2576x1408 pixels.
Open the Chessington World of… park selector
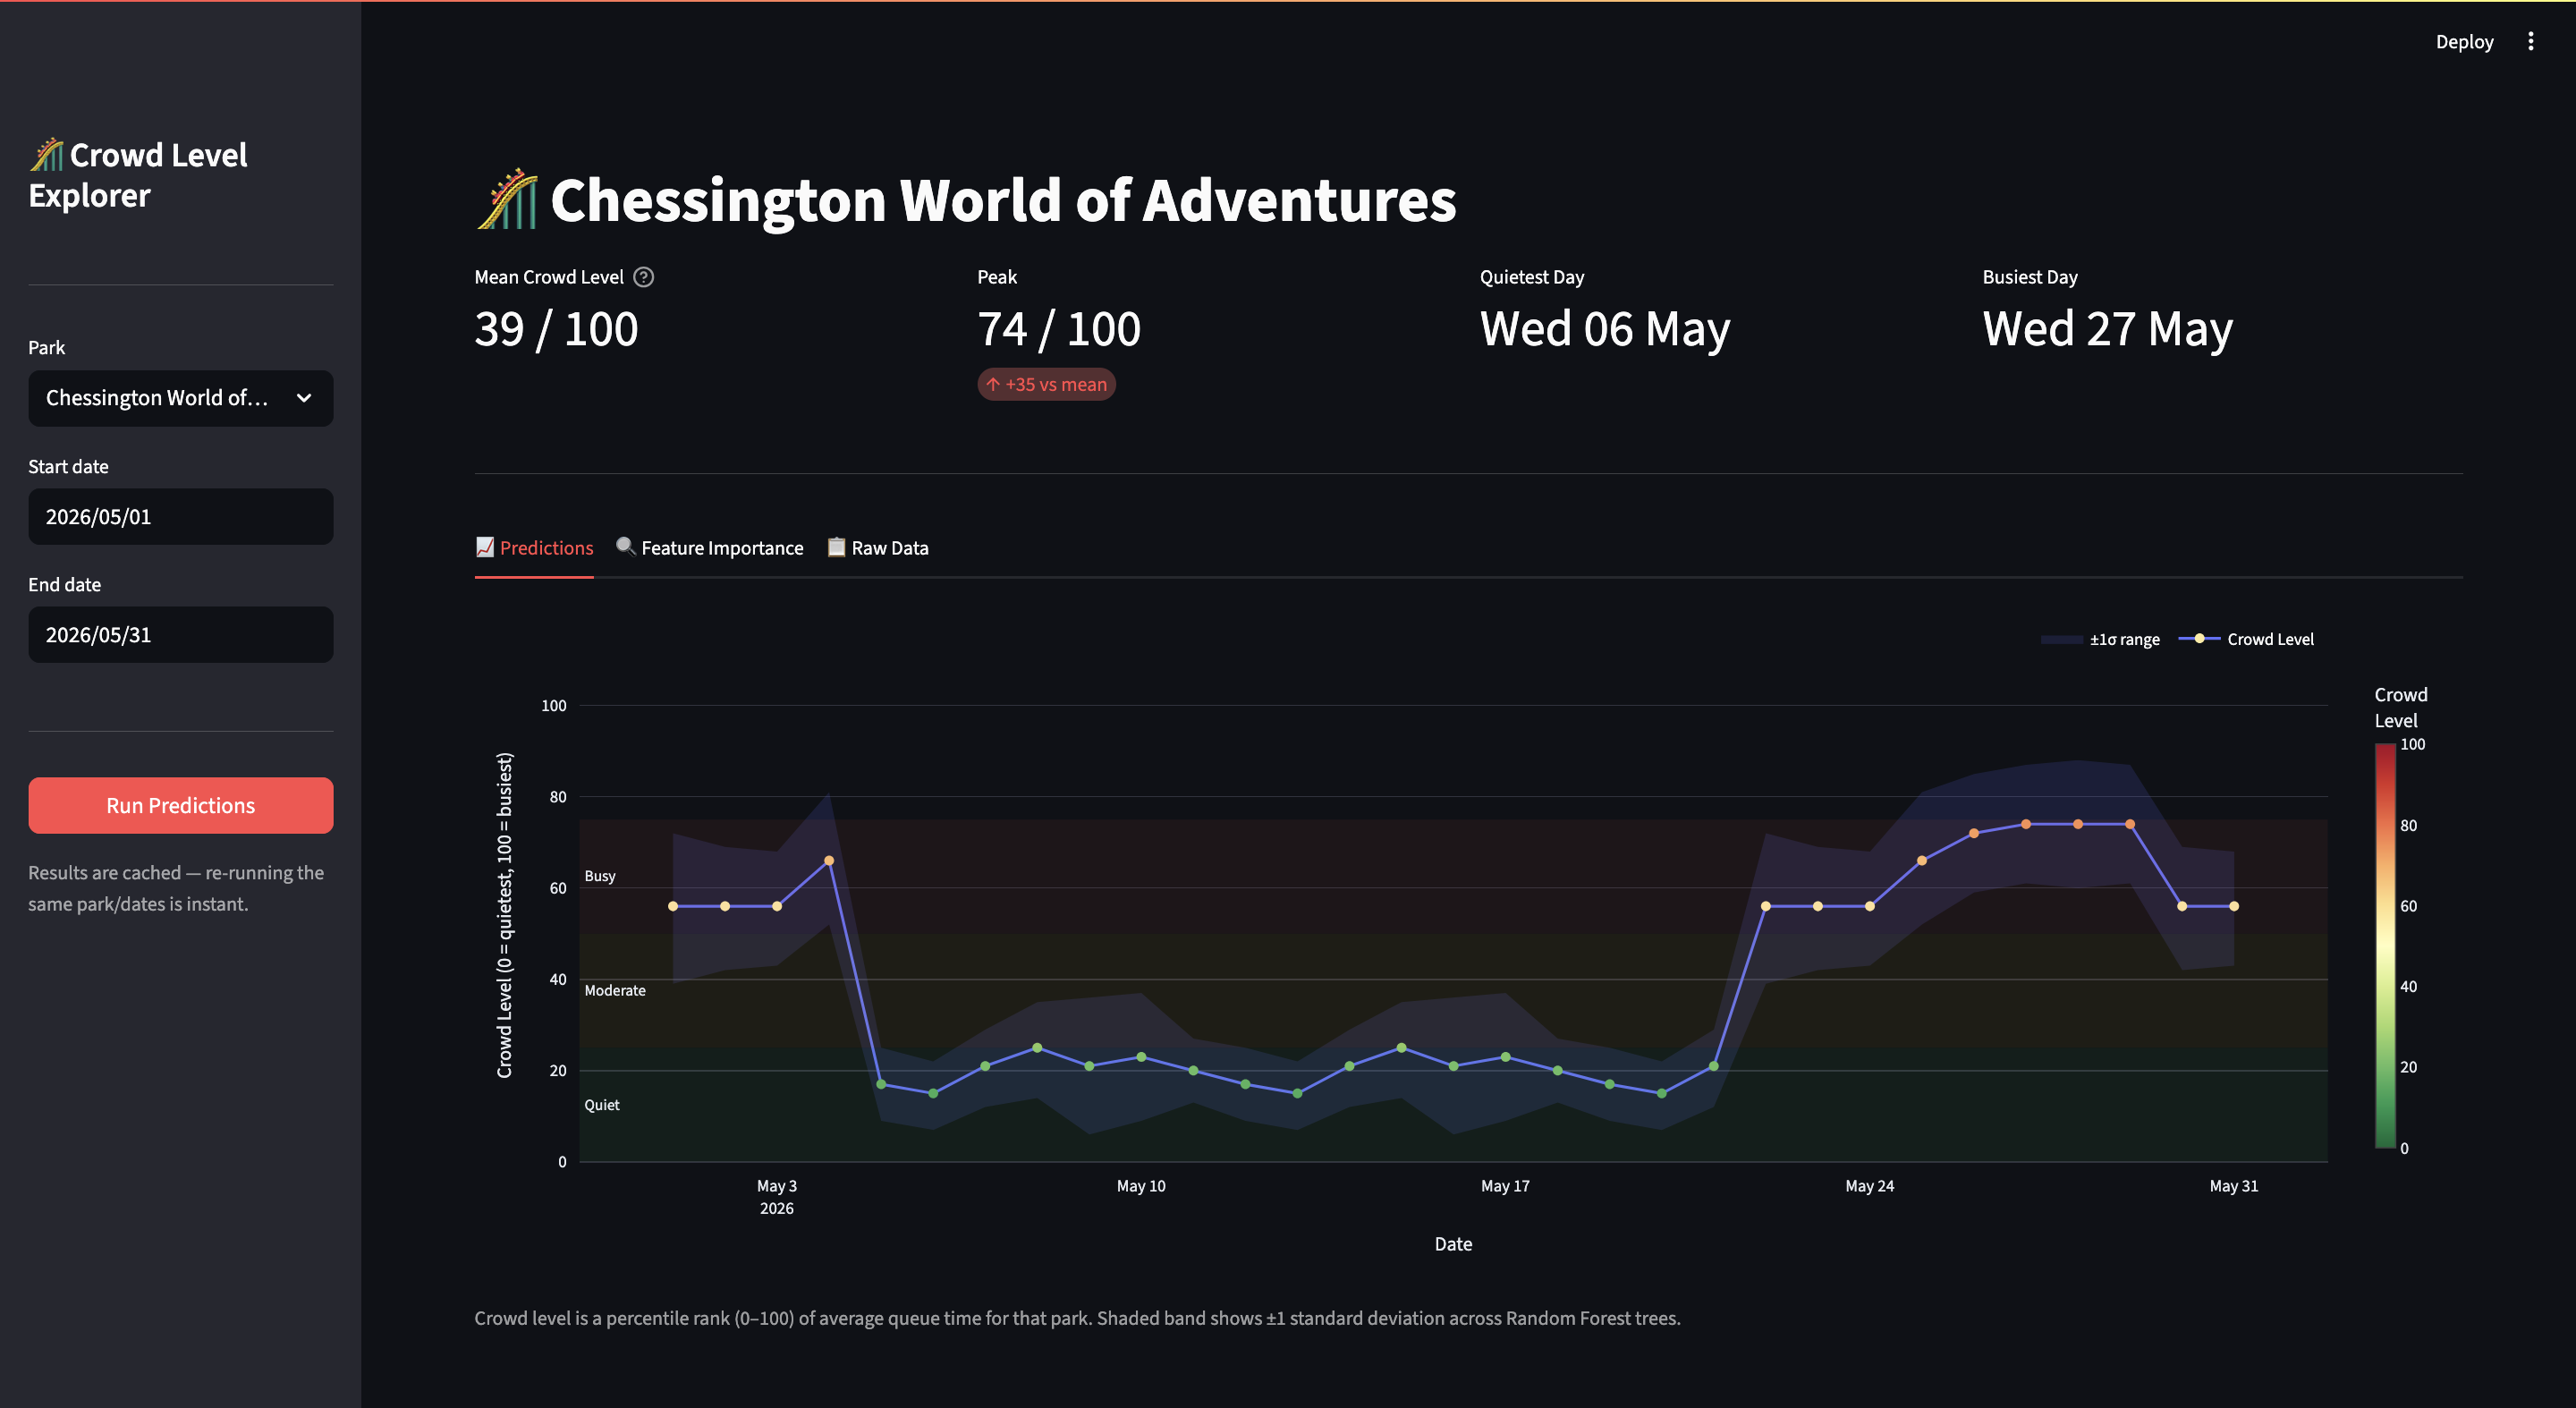pyautogui.click(x=181, y=398)
